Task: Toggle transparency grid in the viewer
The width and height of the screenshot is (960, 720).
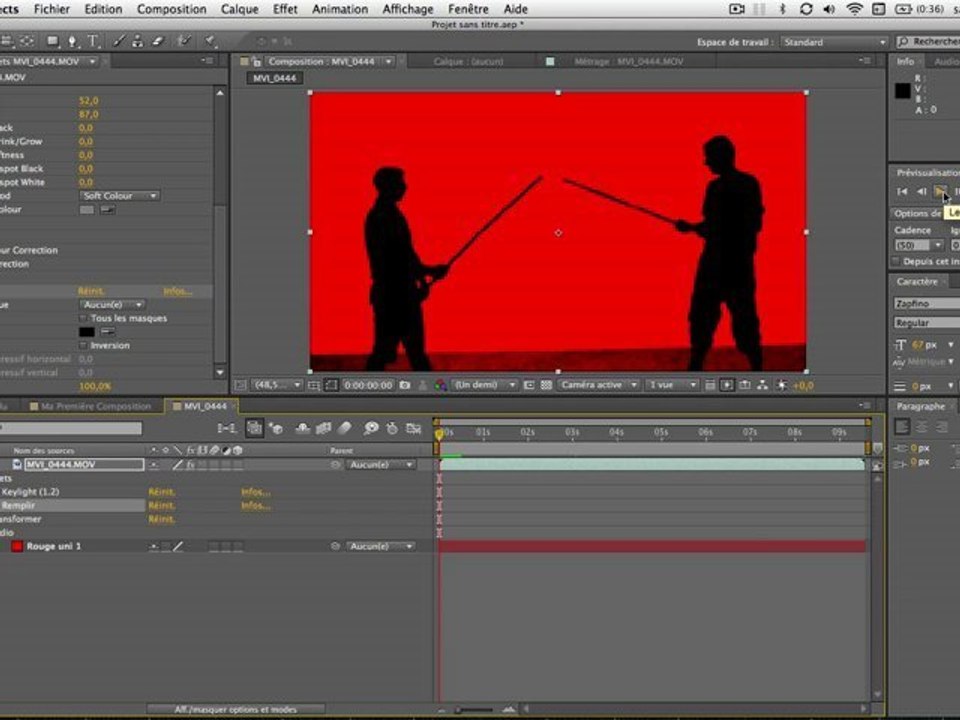Action: coord(546,385)
